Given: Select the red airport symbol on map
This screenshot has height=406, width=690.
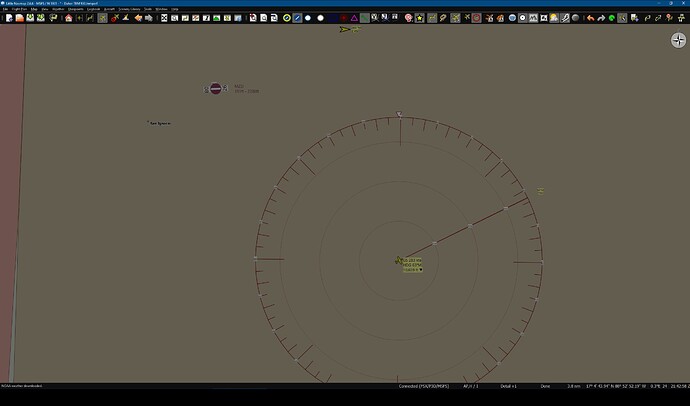Looking at the screenshot, I should [x=216, y=88].
